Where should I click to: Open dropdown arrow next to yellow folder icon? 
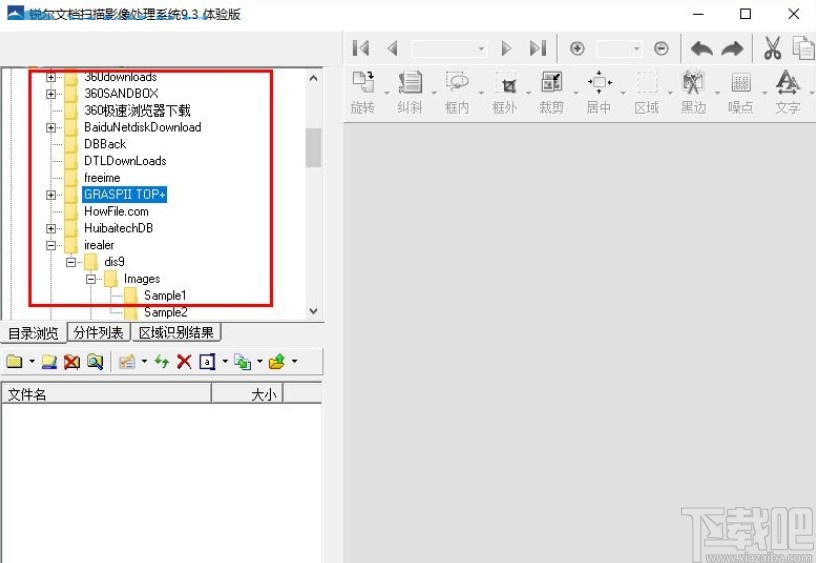(32, 361)
